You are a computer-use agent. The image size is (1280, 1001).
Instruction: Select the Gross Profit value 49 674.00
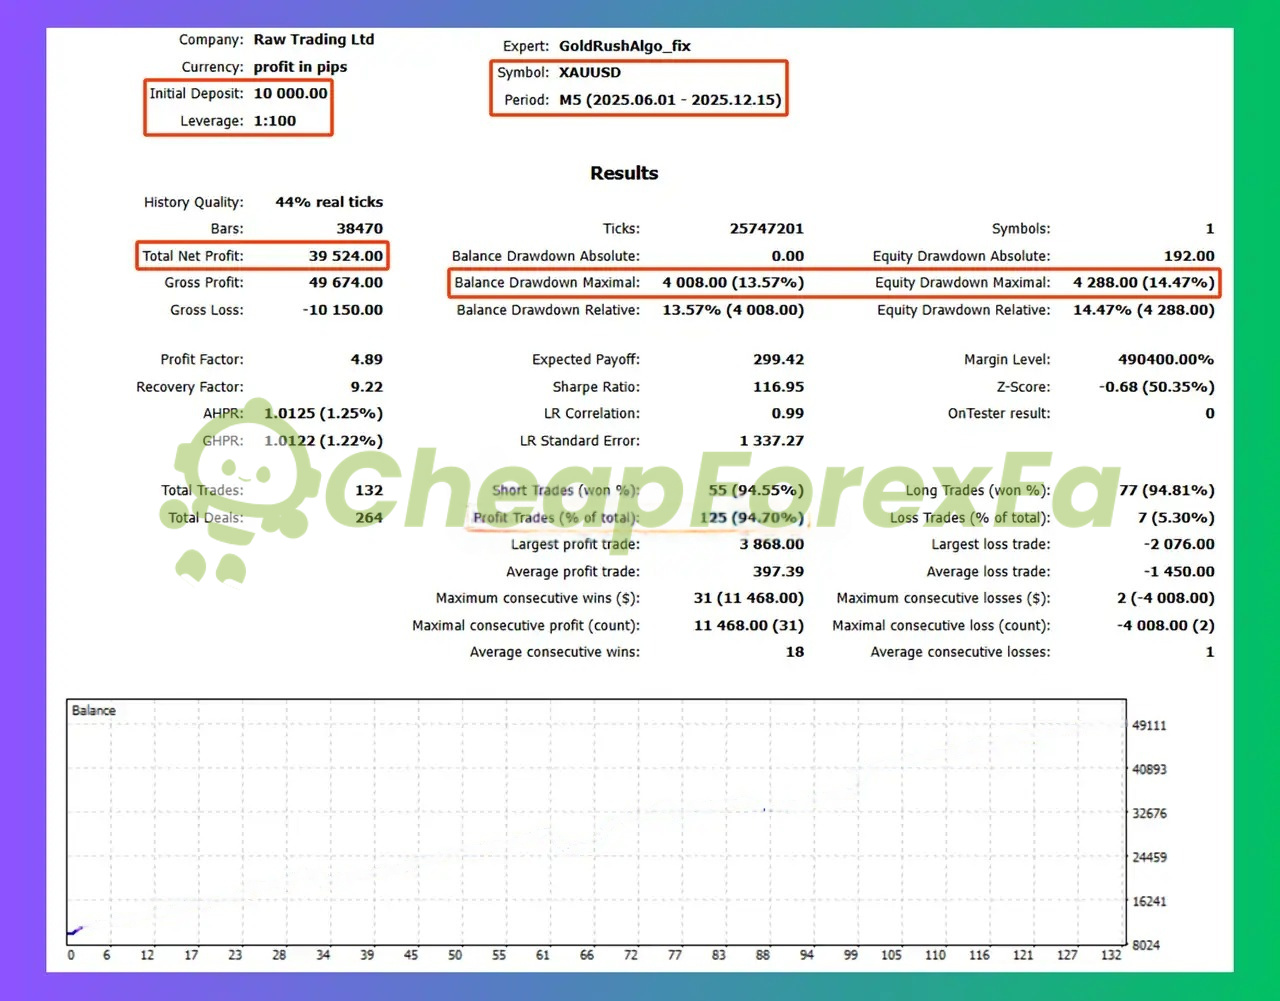point(346,283)
